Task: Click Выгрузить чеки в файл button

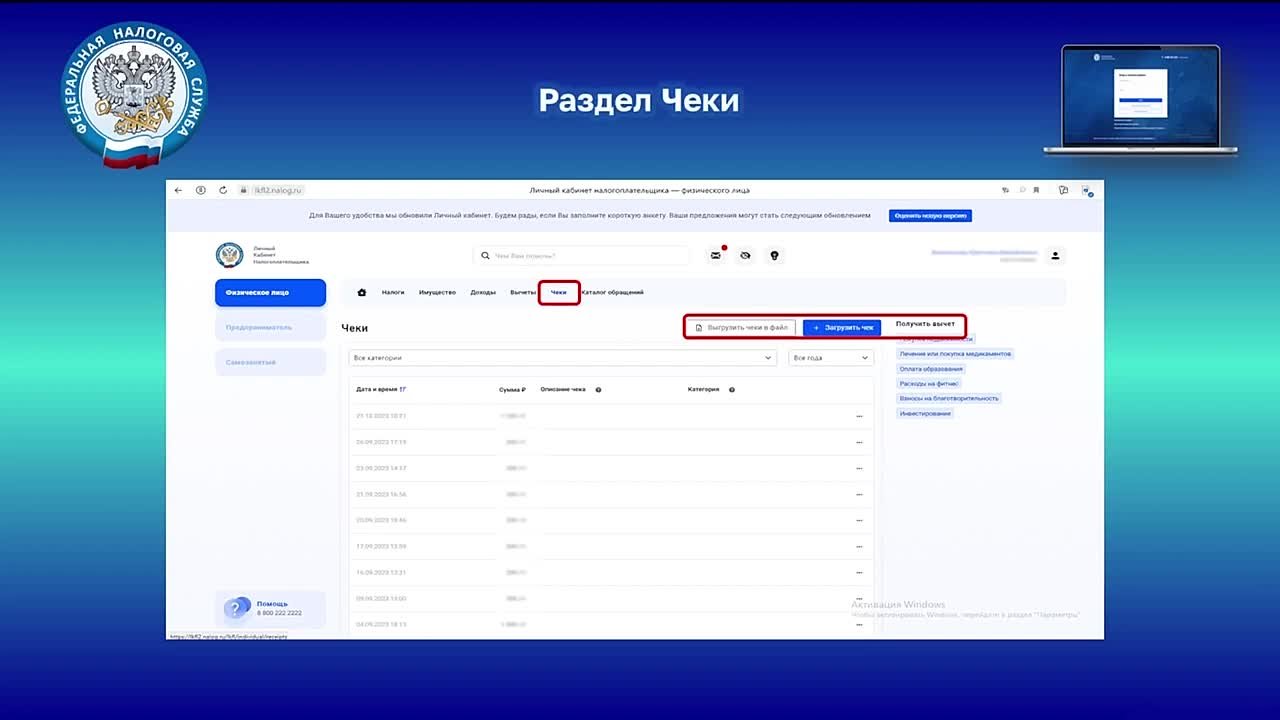Action: [741, 328]
